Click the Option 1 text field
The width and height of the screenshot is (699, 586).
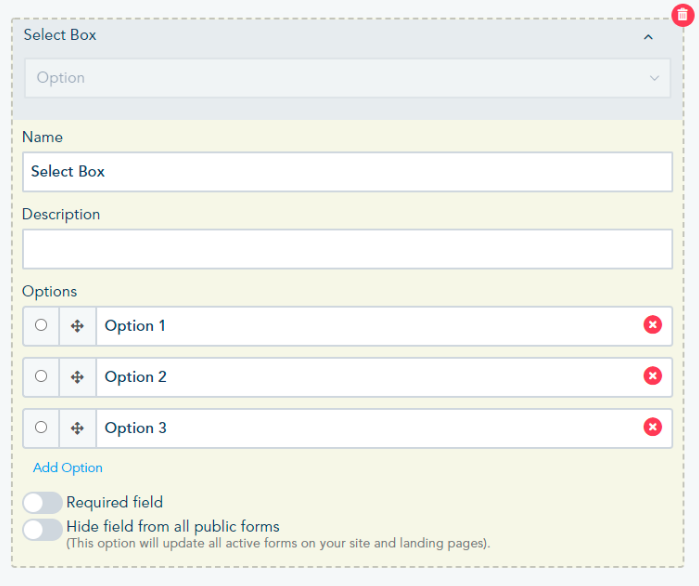coord(365,326)
